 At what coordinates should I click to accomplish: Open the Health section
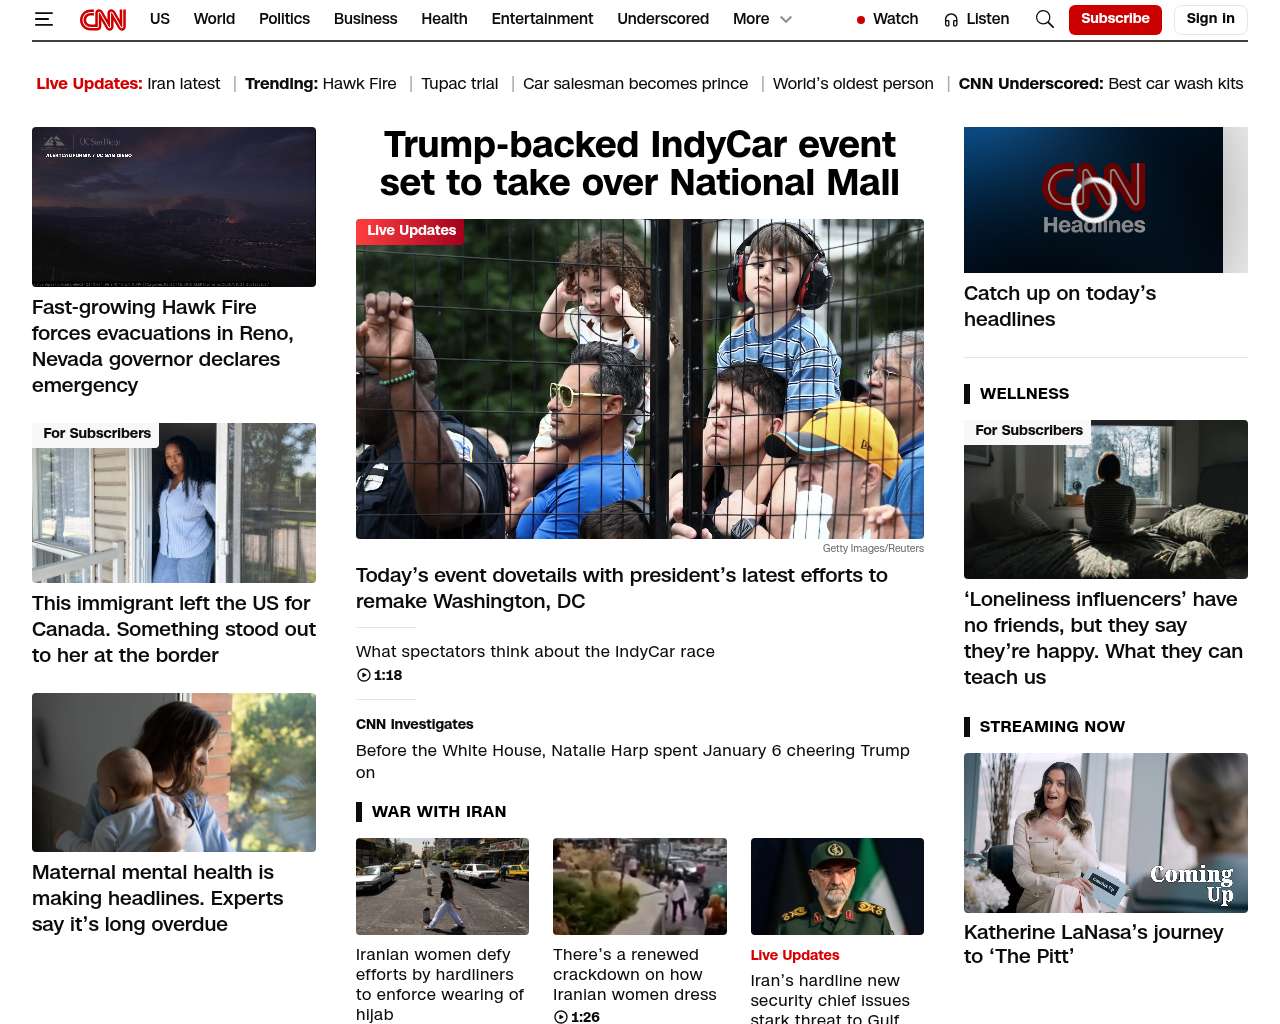(444, 19)
